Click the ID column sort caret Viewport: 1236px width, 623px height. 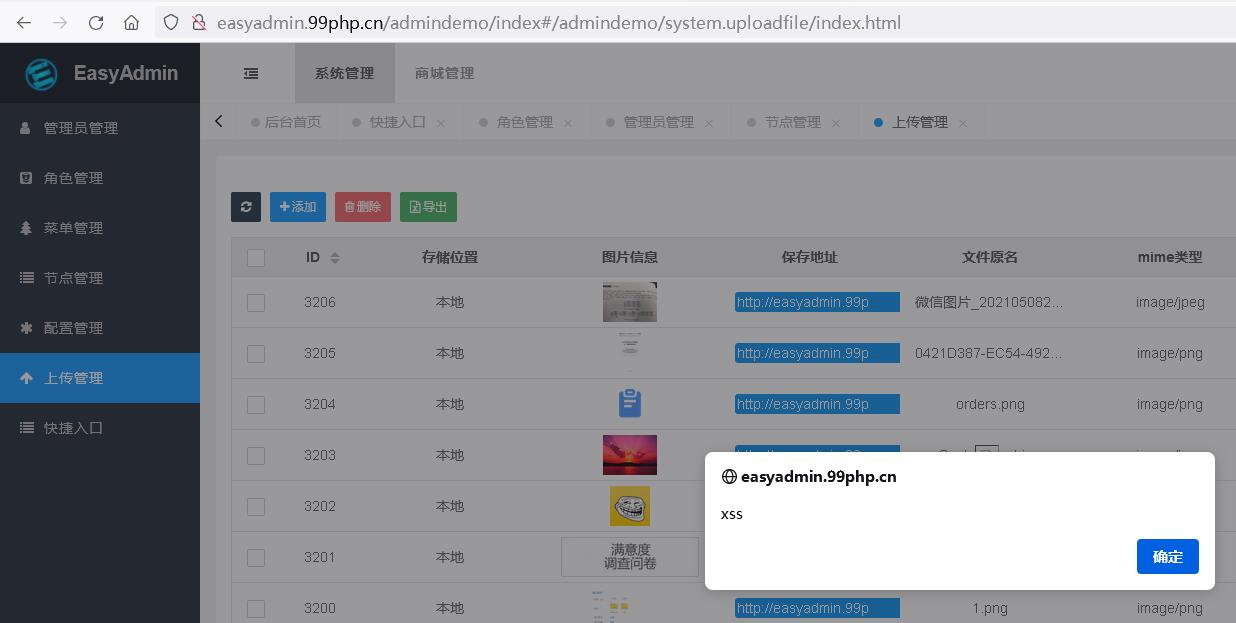click(335, 257)
